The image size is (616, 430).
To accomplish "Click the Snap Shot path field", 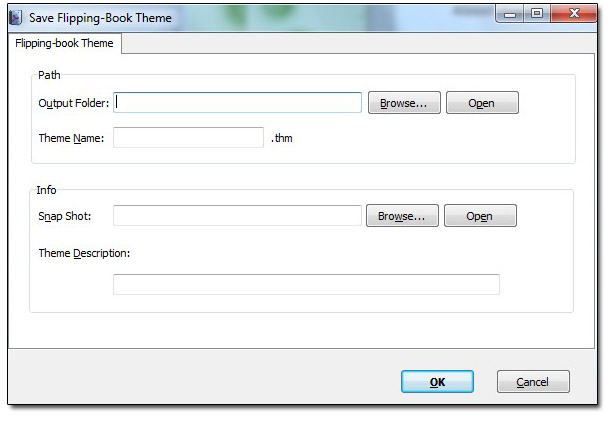I will tap(237, 215).
